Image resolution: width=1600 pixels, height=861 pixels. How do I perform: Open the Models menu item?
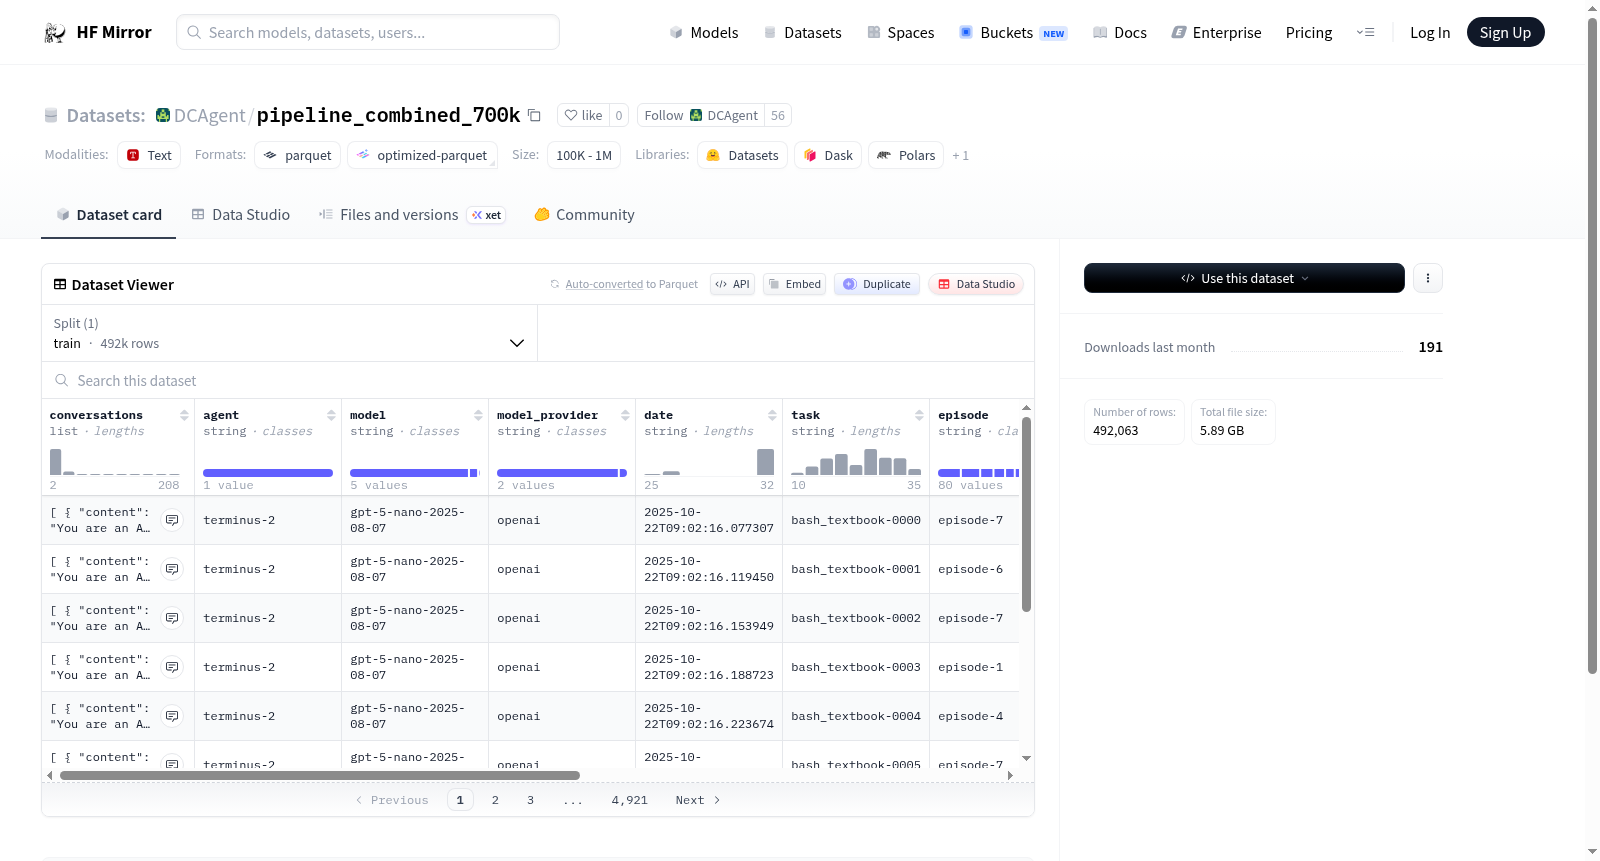(x=704, y=33)
